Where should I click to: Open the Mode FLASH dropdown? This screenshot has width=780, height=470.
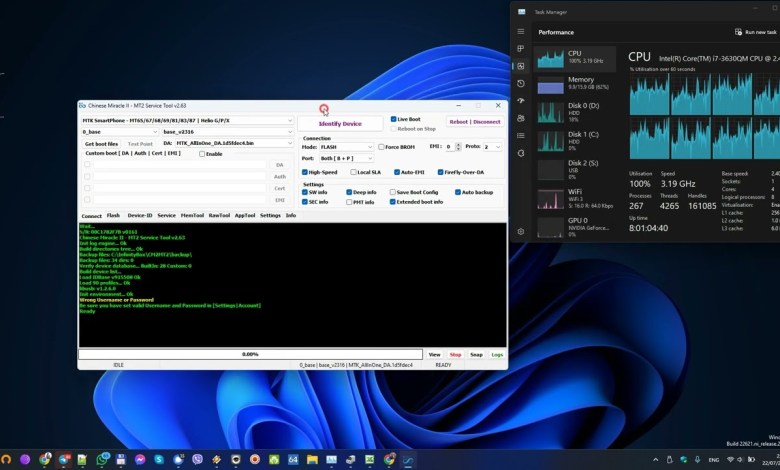click(x=346, y=147)
